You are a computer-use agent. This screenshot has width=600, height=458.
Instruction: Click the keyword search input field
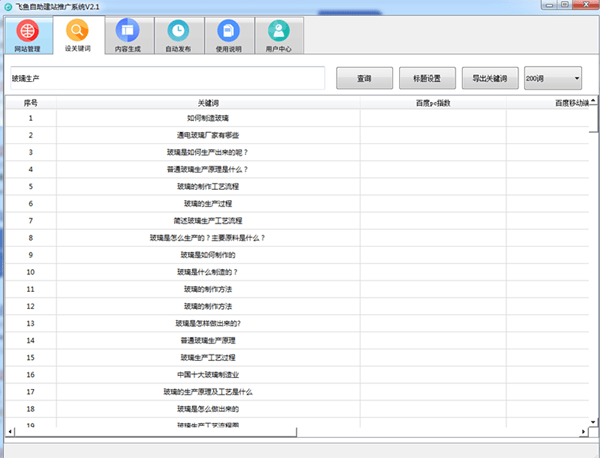coord(165,78)
